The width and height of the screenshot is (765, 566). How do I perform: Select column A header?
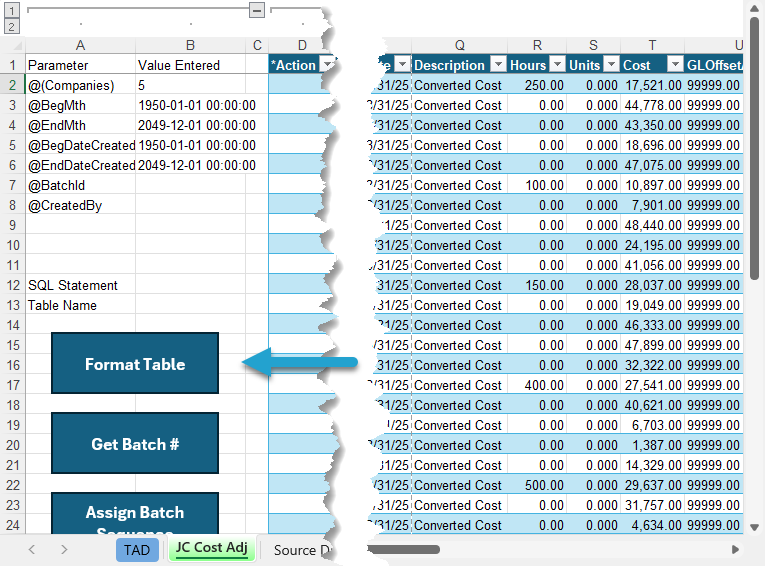click(x=81, y=45)
